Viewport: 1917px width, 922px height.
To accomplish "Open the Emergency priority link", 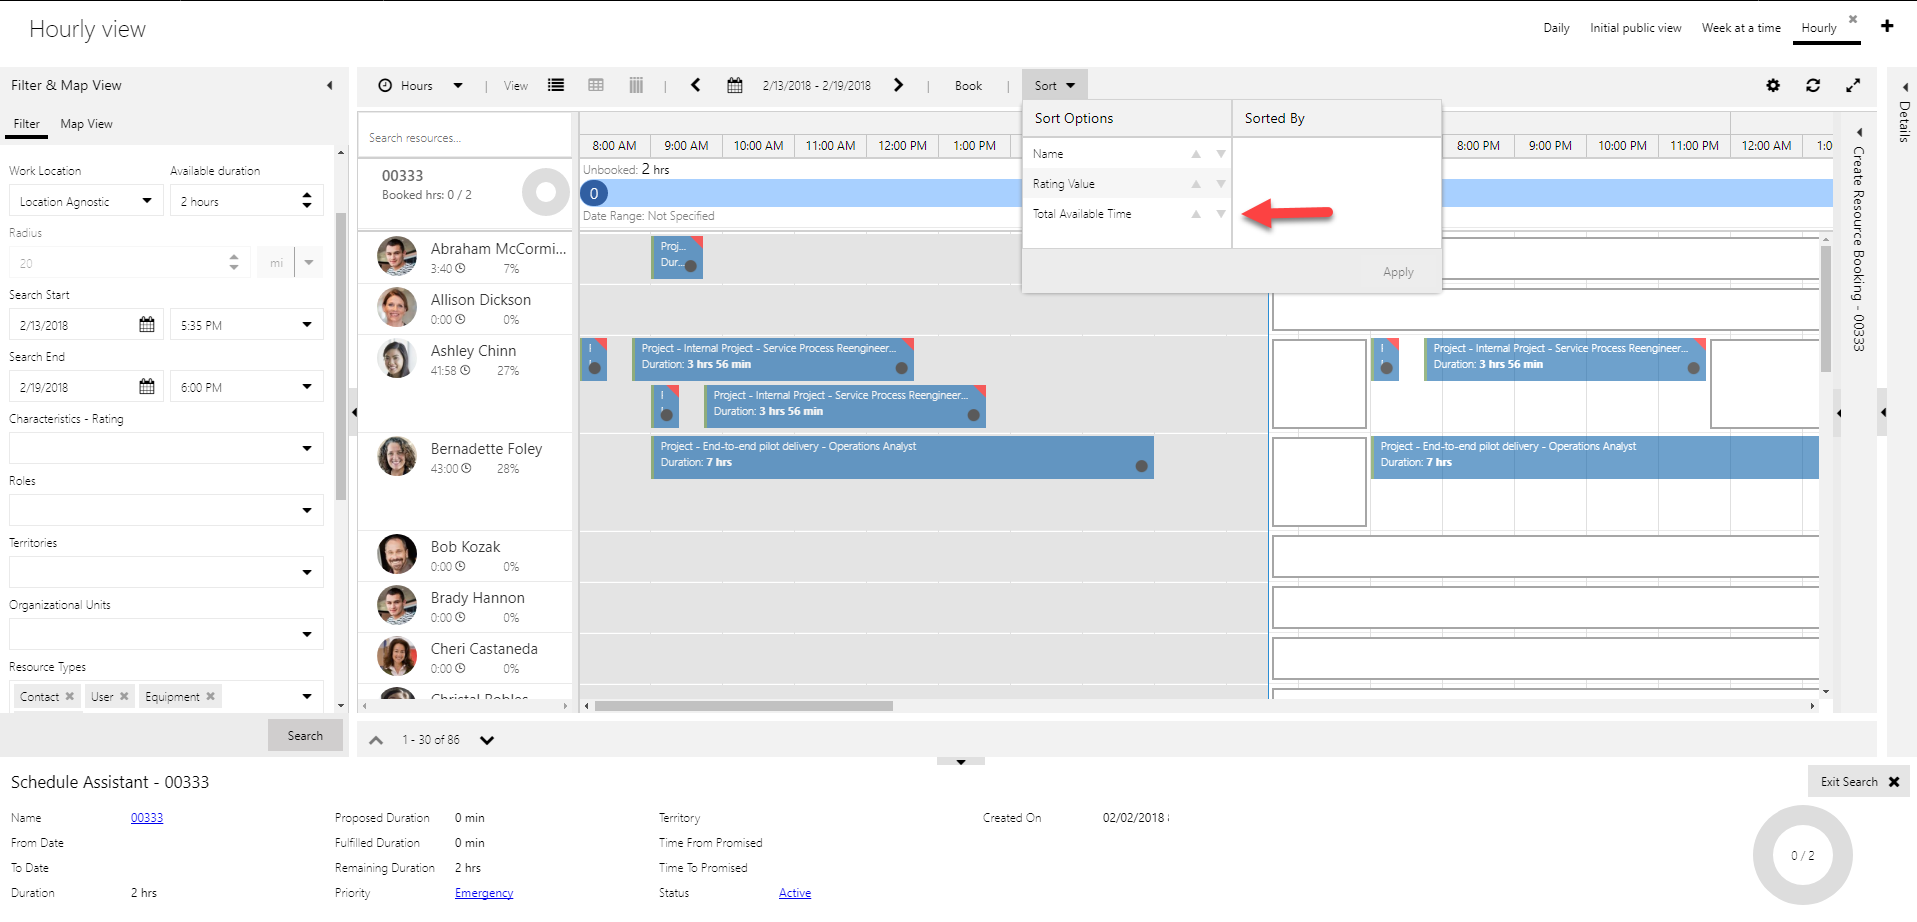I will tap(484, 893).
